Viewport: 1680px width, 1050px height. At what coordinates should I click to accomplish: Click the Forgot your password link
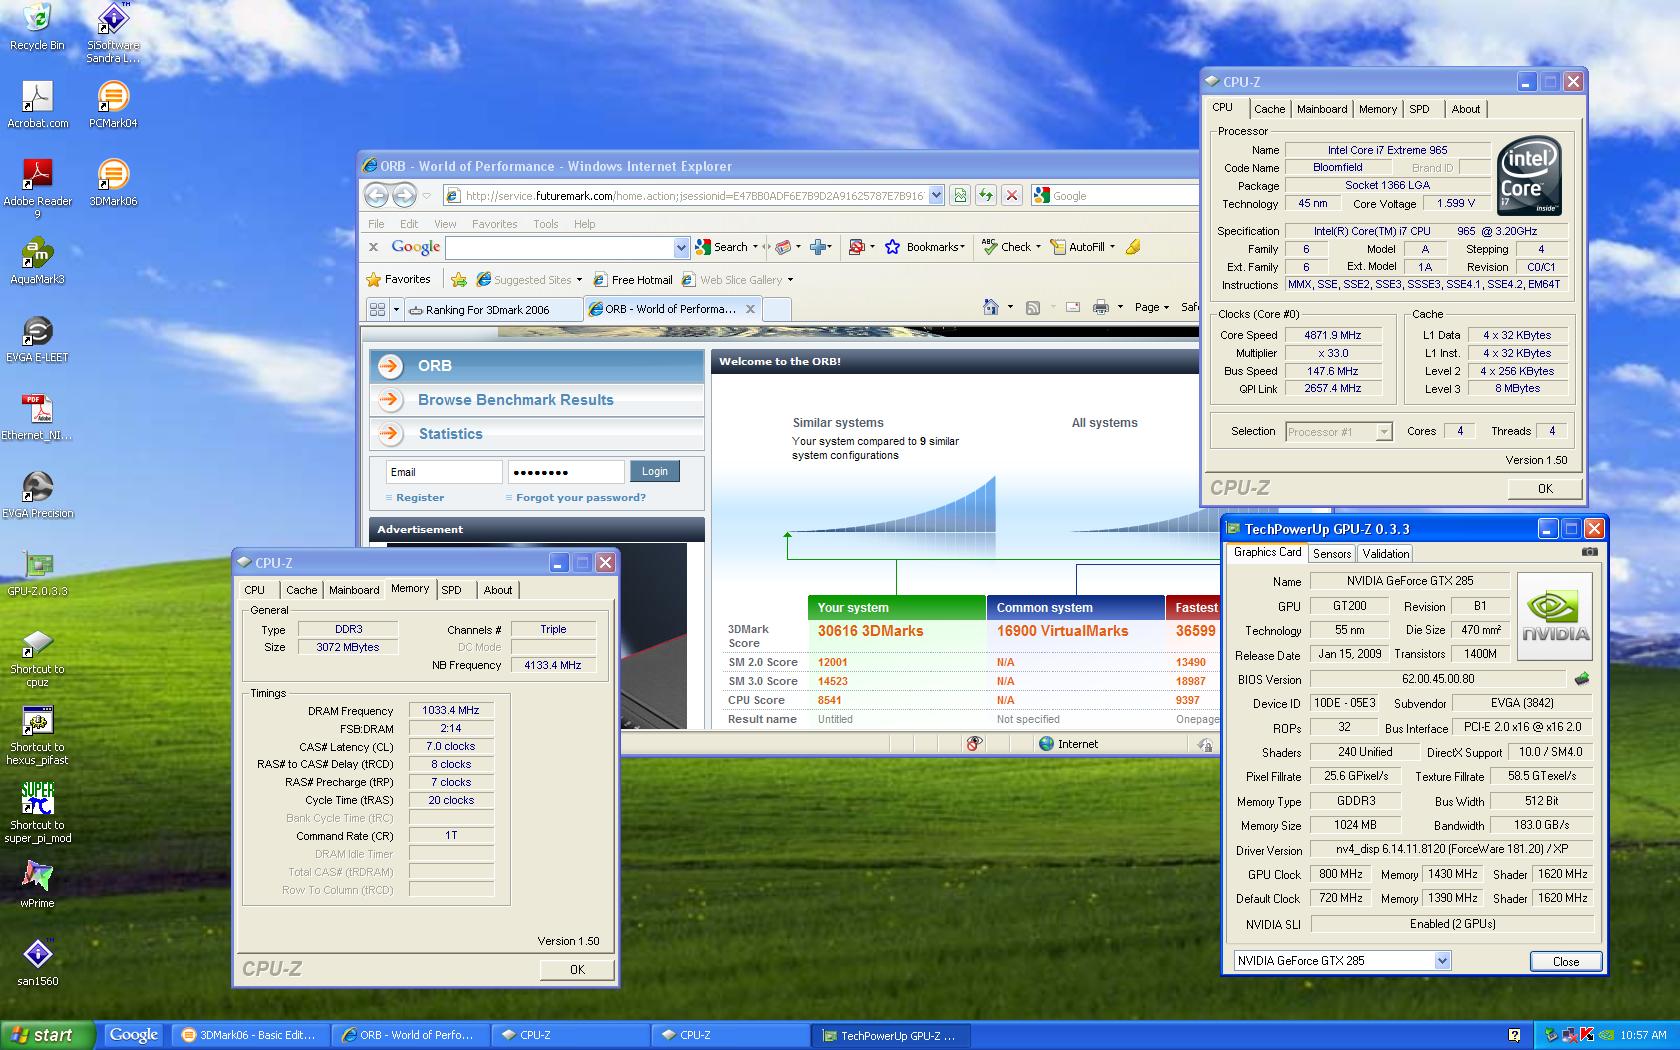[581, 497]
